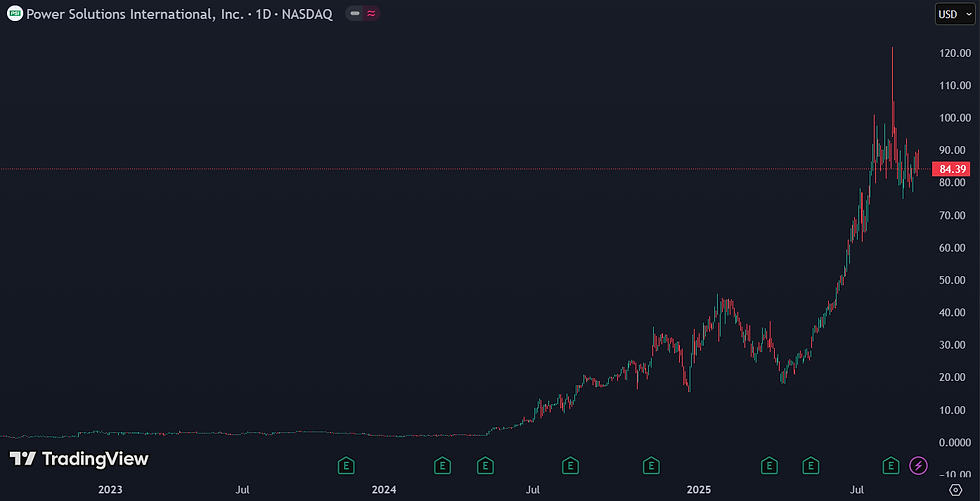Click the 60.00 price axis label

click(x=953, y=248)
